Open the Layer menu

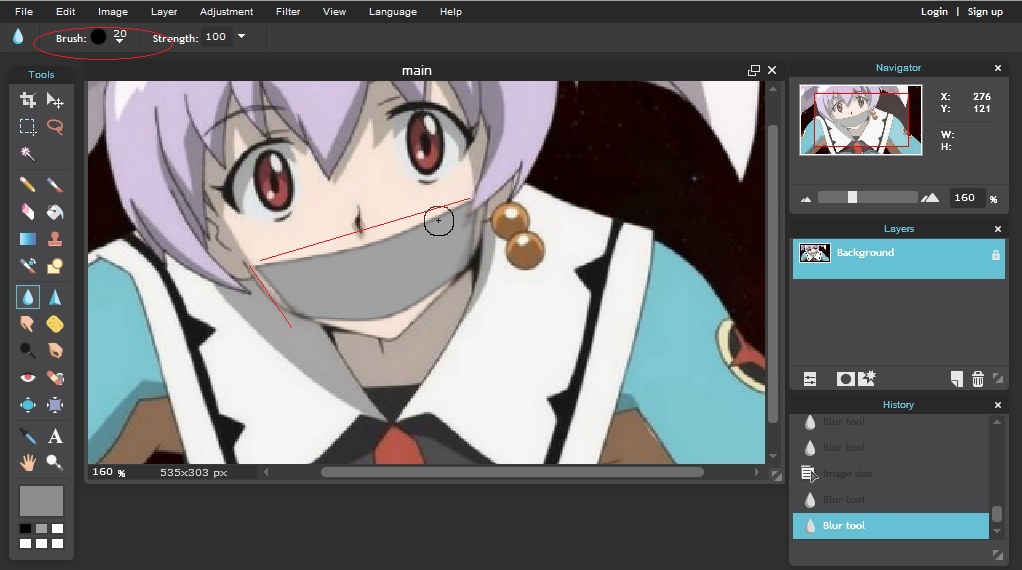point(164,11)
